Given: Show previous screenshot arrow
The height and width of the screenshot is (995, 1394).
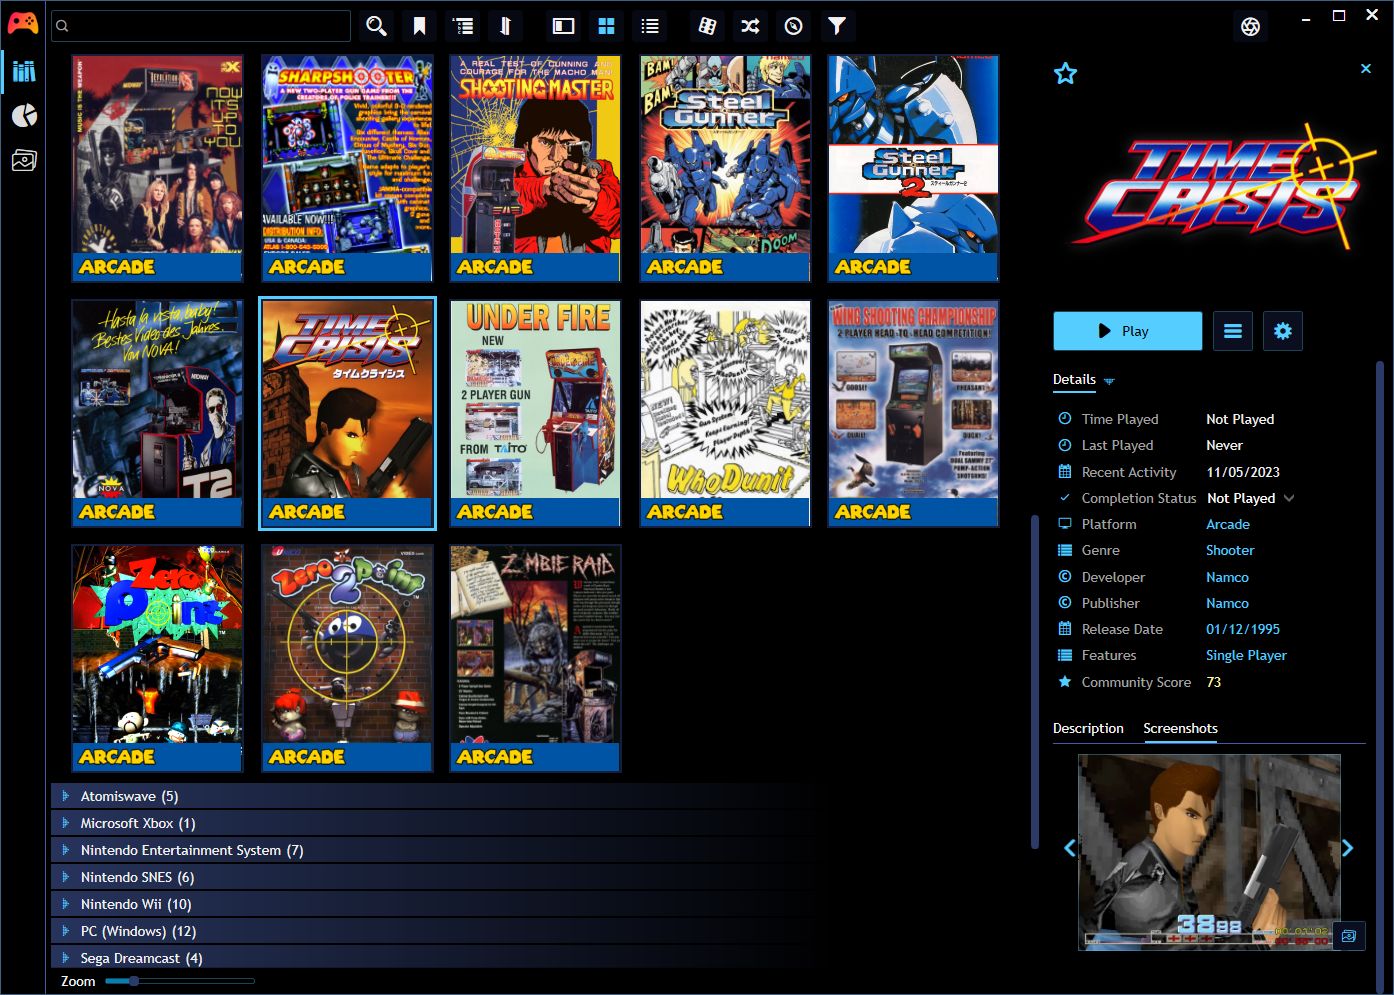Looking at the screenshot, I should (1069, 848).
